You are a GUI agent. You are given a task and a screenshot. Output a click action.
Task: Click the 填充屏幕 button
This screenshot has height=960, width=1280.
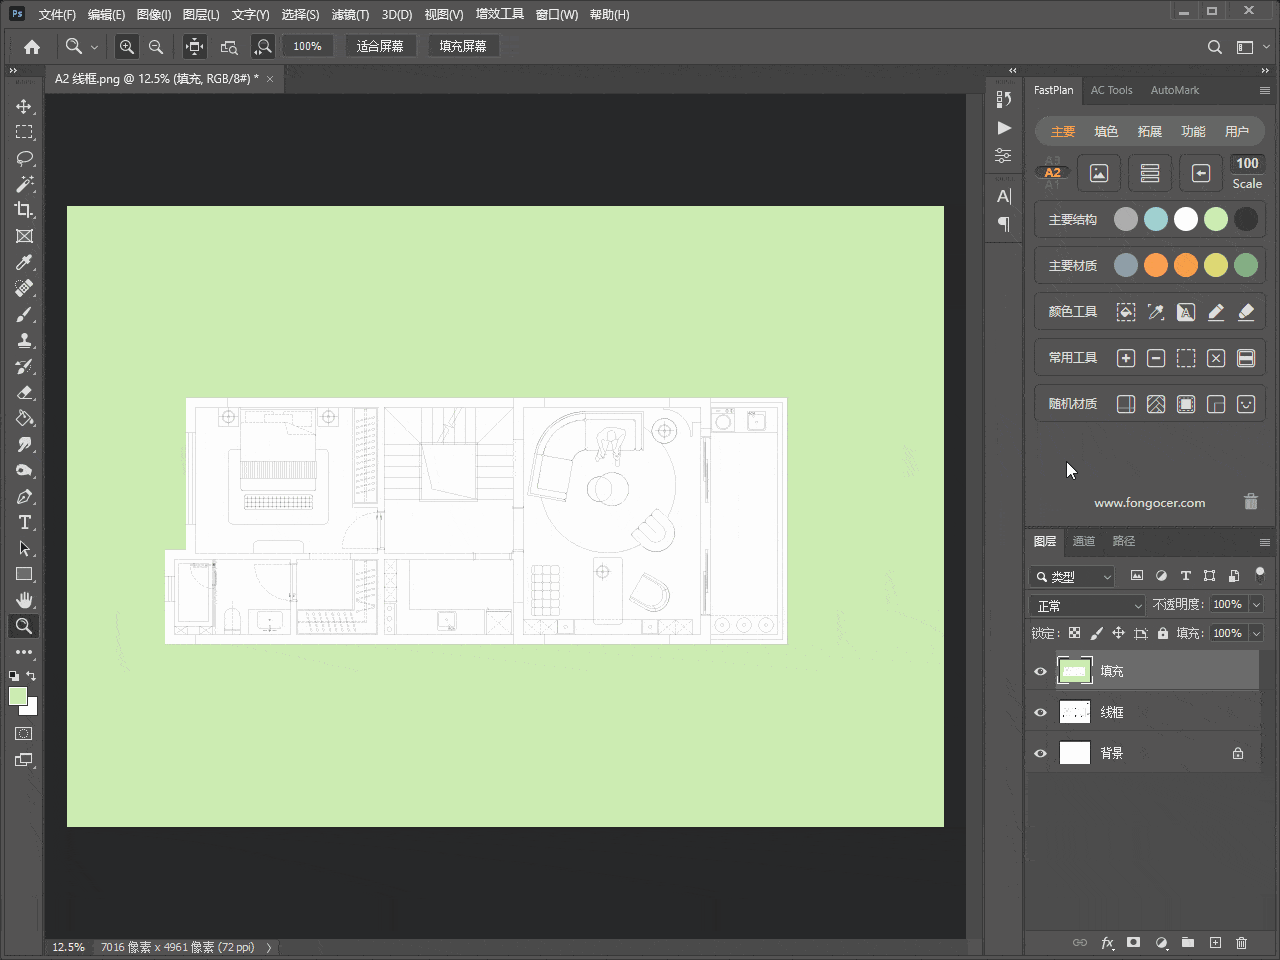(x=463, y=46)
